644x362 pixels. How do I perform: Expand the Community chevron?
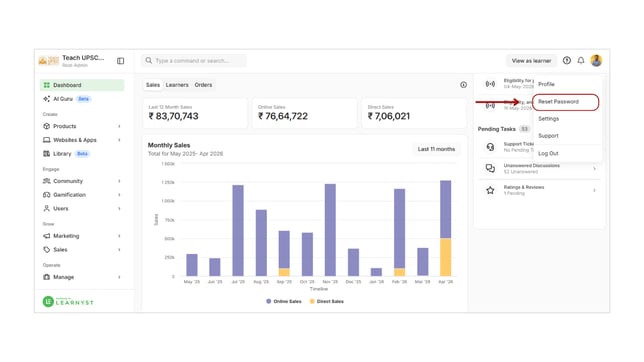(x=119, y=181)
